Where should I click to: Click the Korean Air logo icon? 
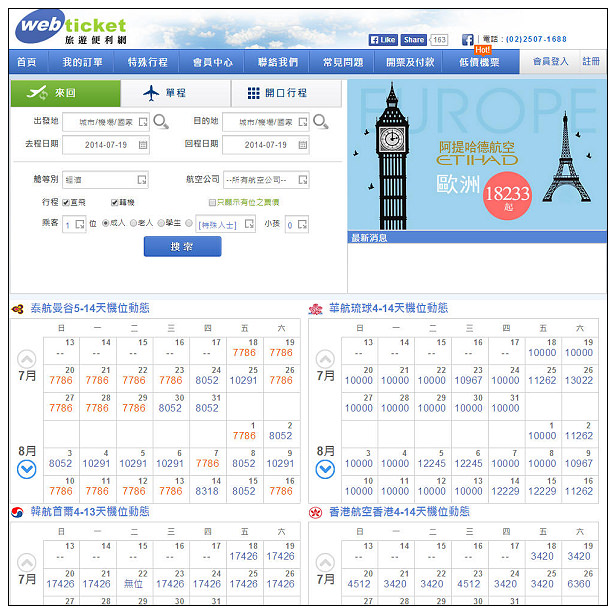17,512
